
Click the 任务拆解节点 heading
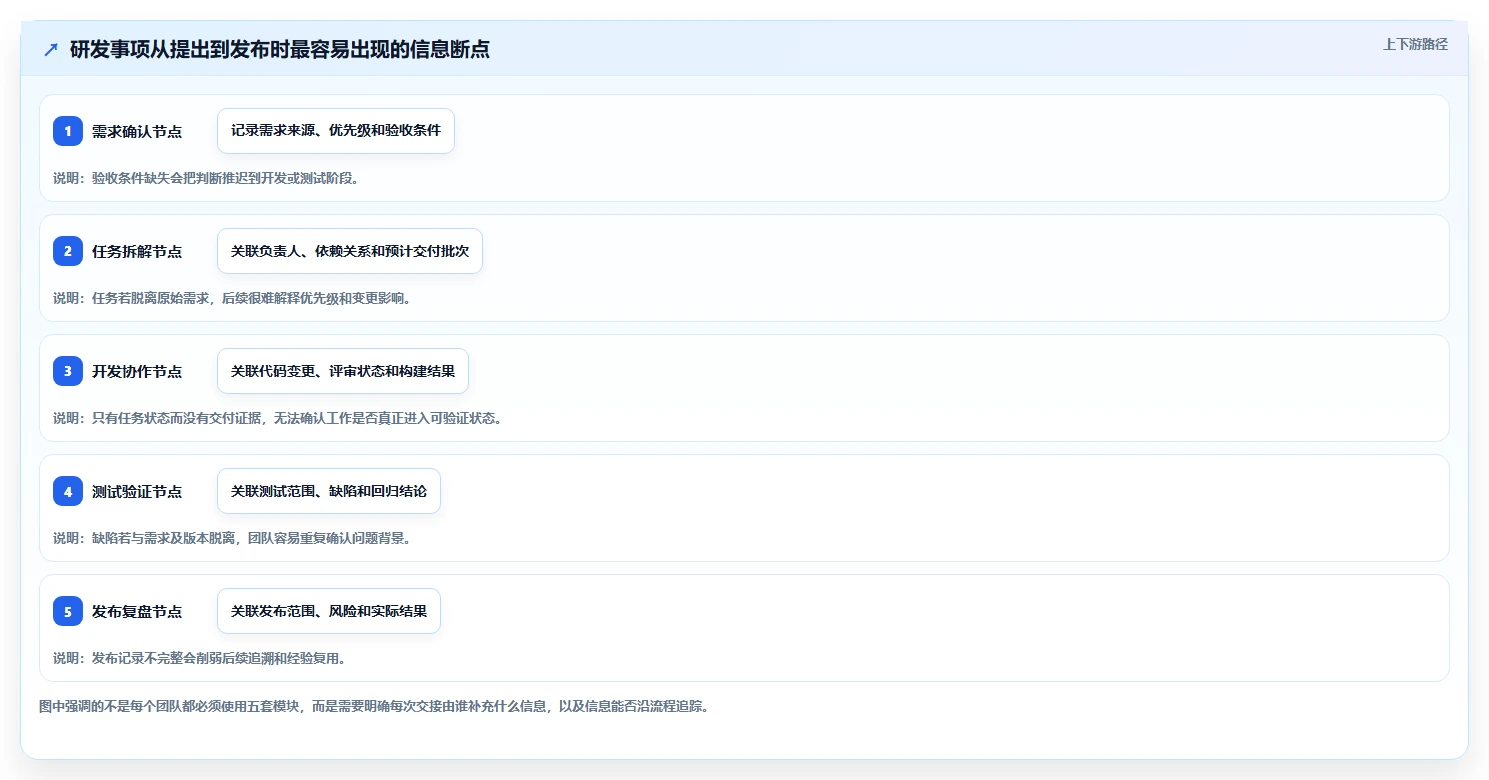coord(137,251)
